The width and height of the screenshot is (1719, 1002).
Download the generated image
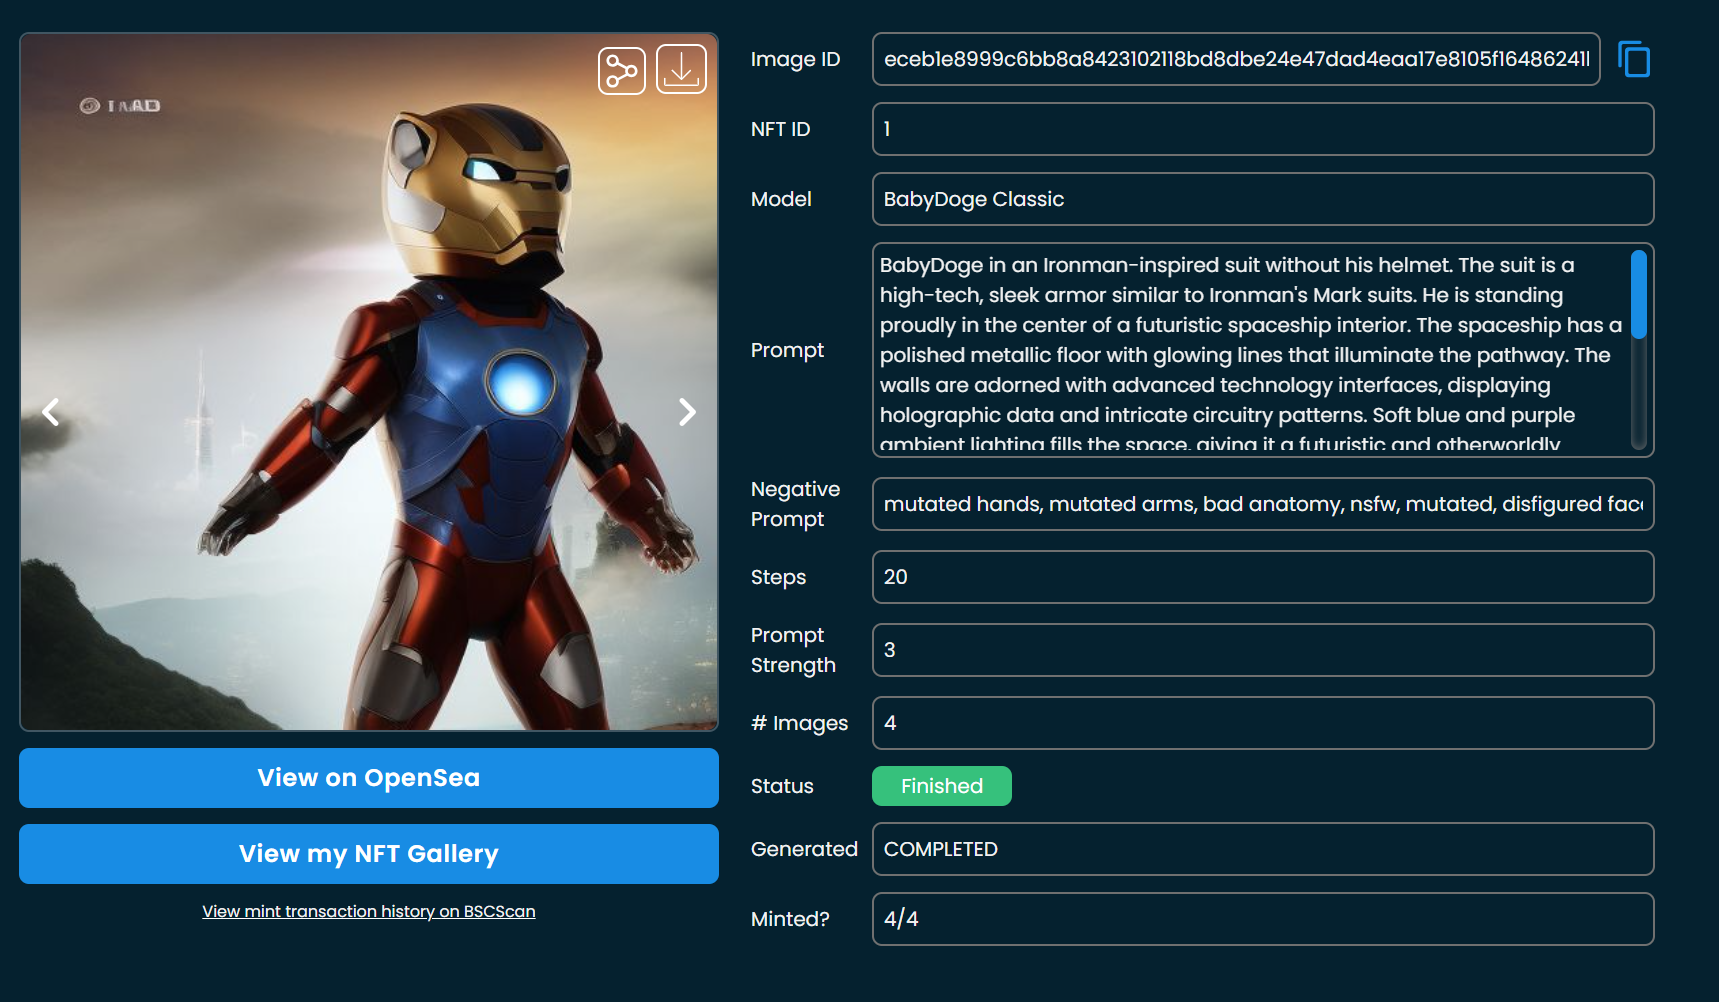click(x=681, y=70)
